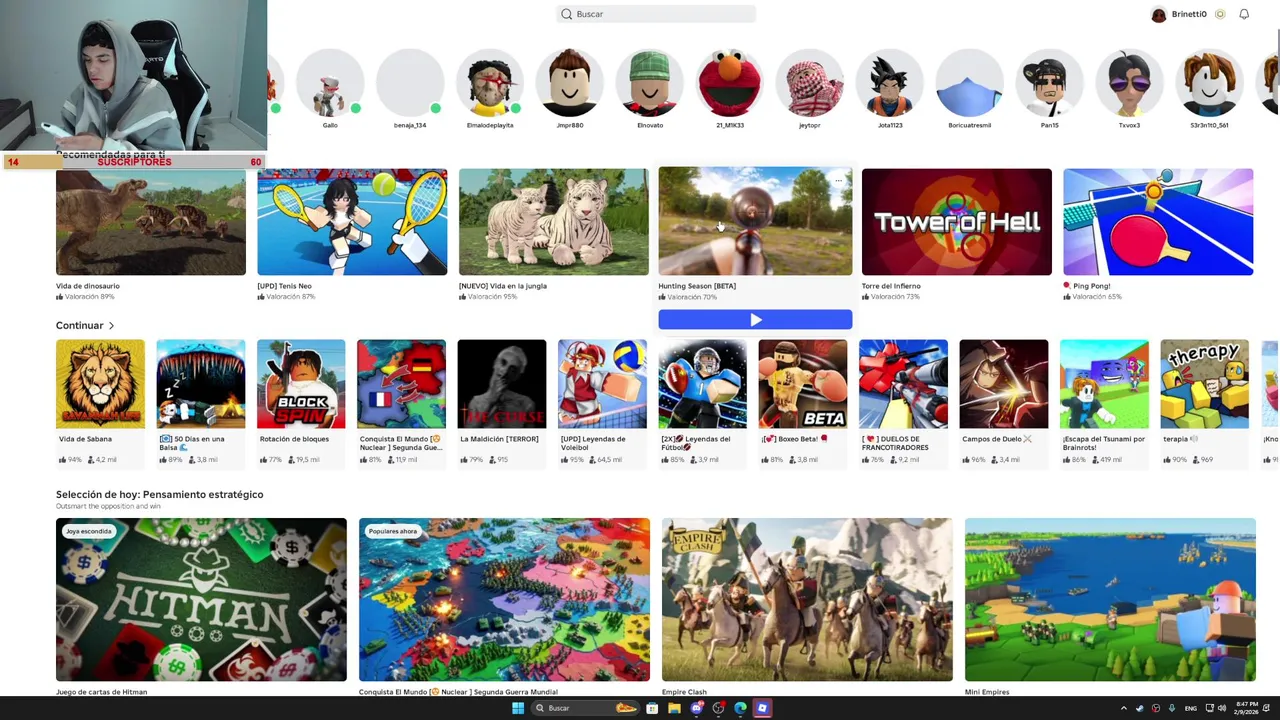Open Leyendas de Voleibol game tile
The width and height of the screenshot is (1280, 720).
602,384
